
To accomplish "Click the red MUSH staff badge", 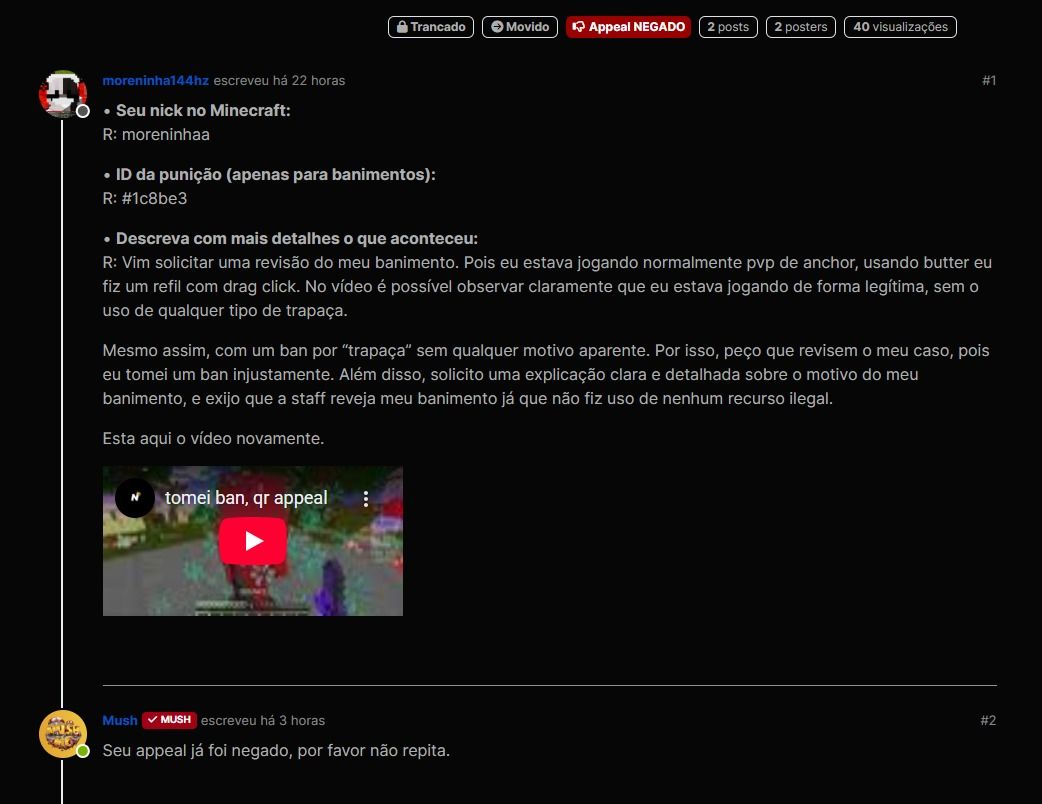I will tap(169, 720).
